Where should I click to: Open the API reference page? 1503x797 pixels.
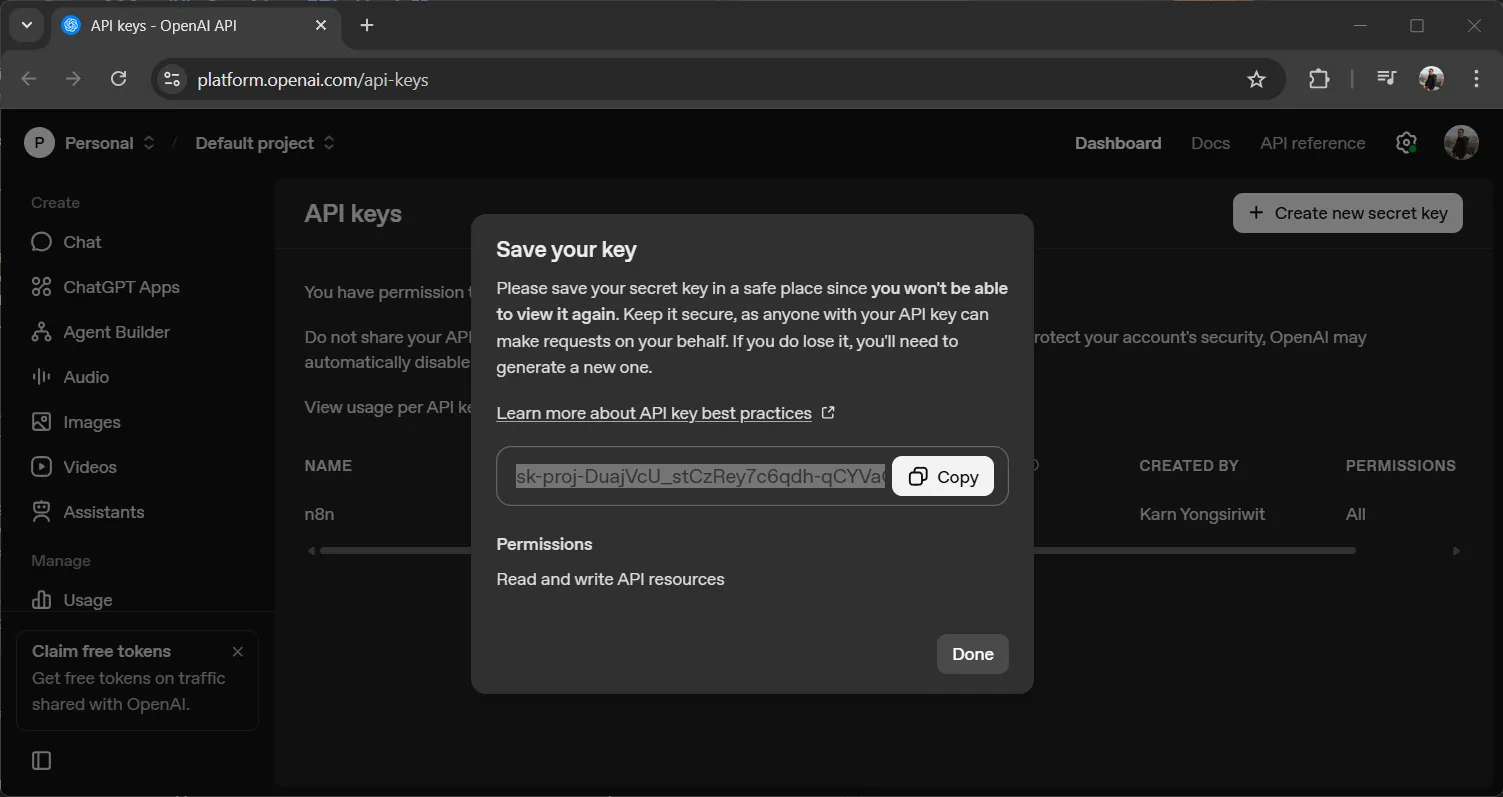(1312, 143)
